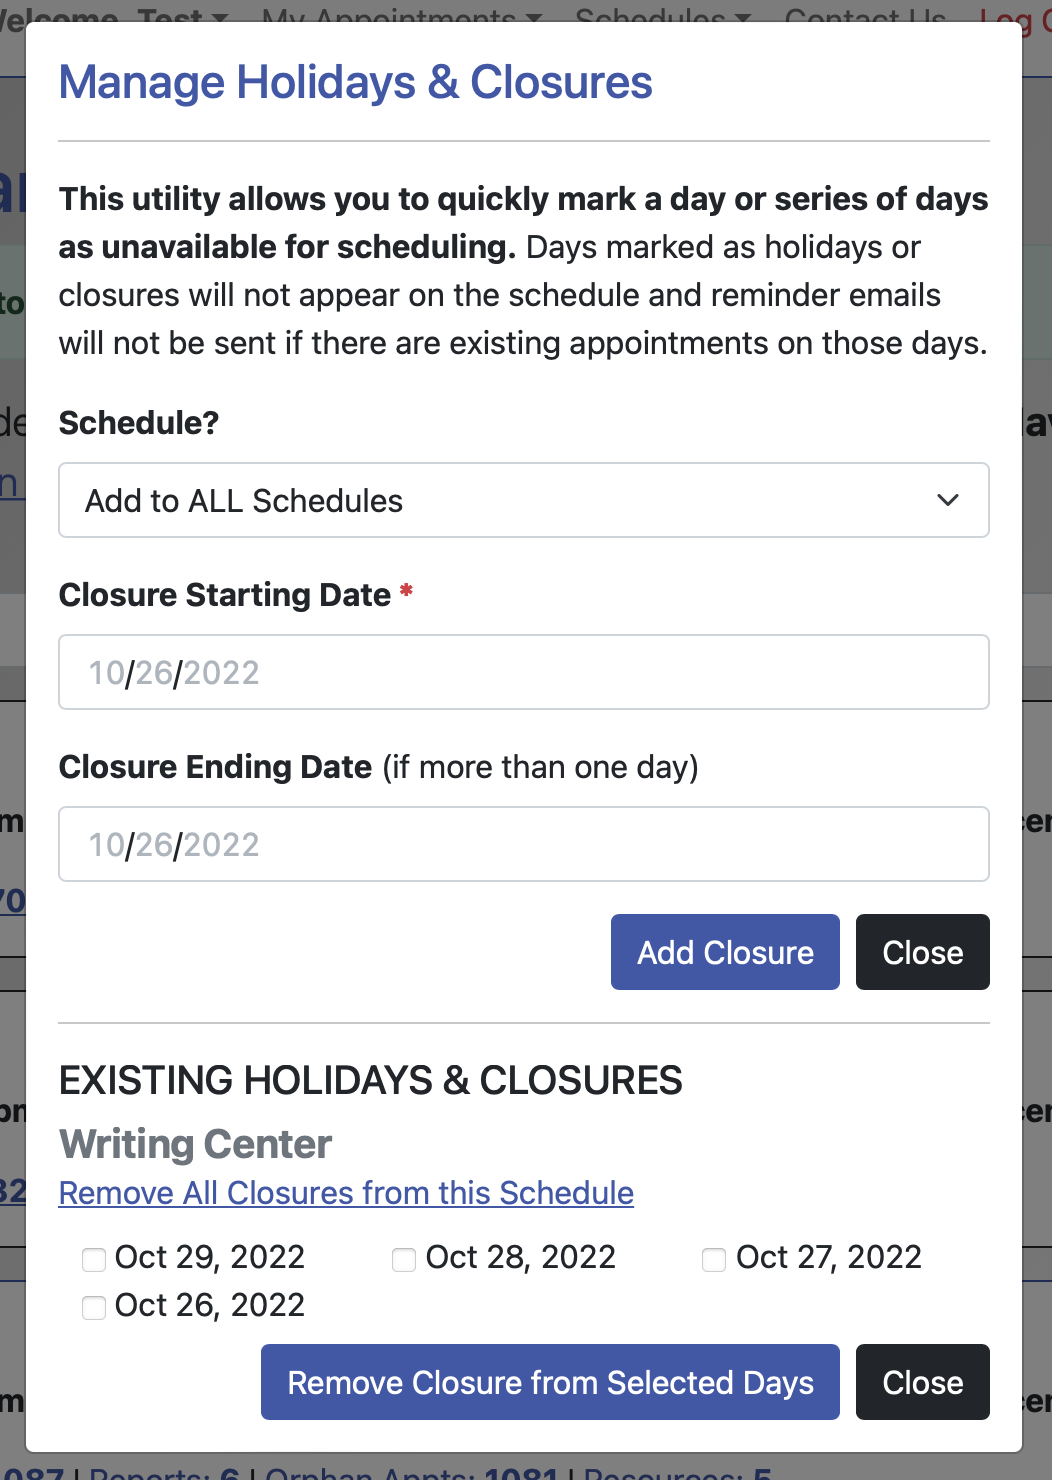Check the Oct 29, 2022 checkbox
1052x1480 pixels.
tap(94, 1259)
